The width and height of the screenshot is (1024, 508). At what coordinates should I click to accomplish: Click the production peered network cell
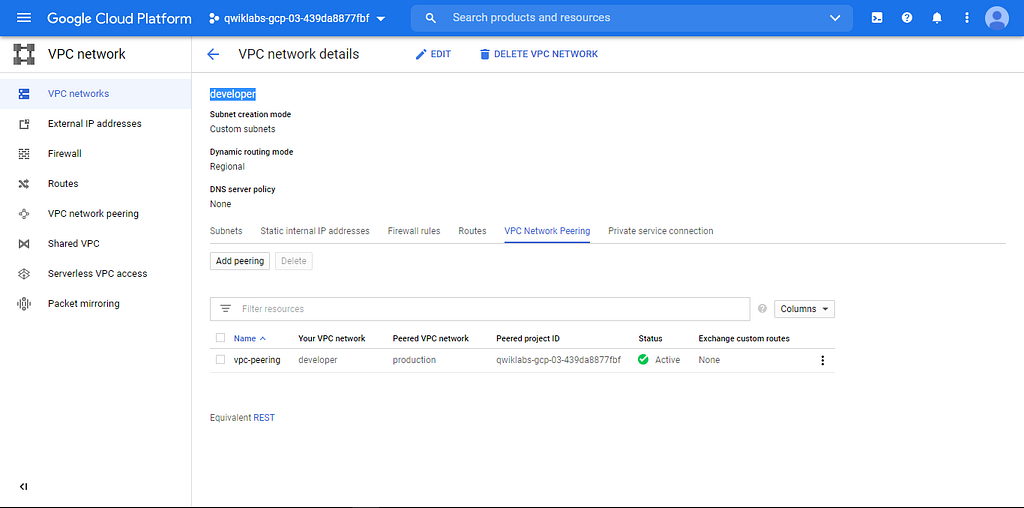click(x=414, y=360)
